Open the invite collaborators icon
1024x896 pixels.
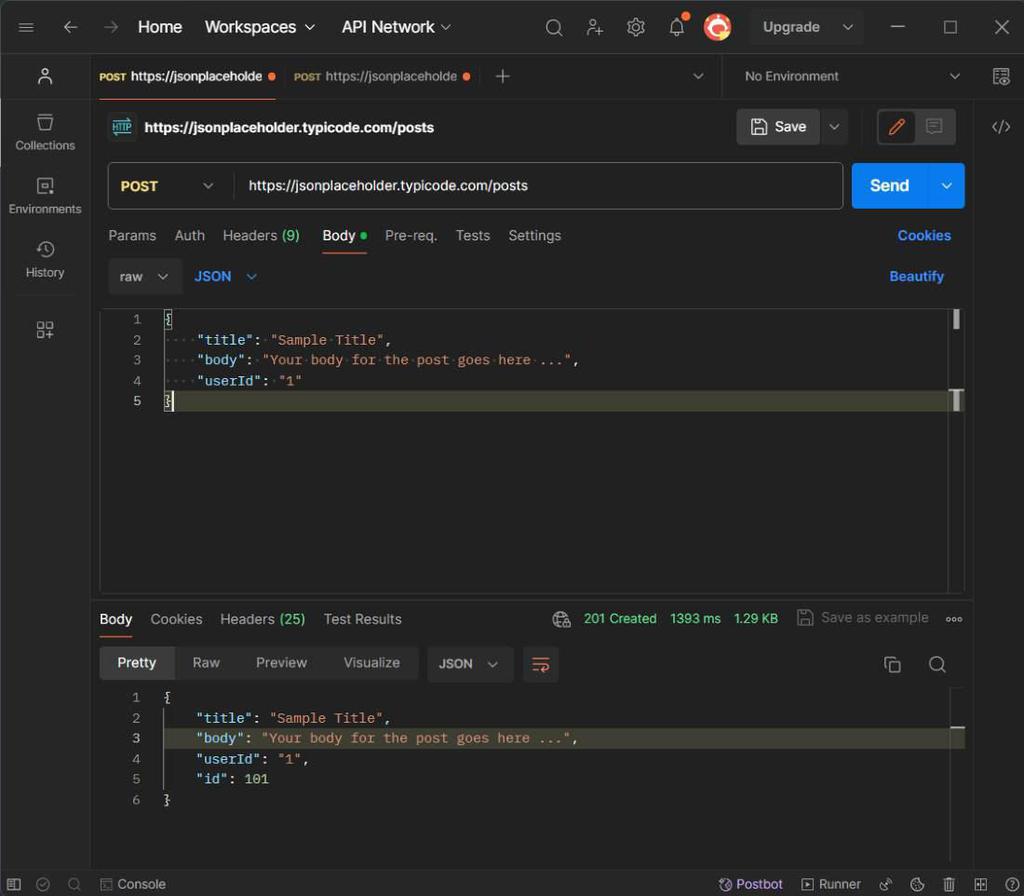pos(595,27)
